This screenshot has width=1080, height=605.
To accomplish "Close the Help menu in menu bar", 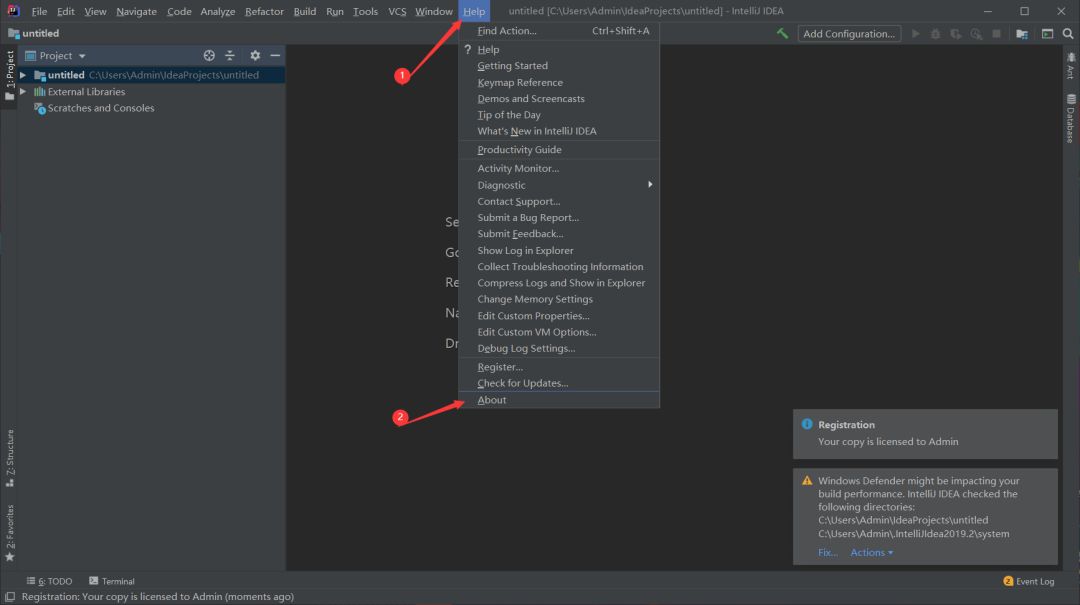I will [x=474, y=11].
